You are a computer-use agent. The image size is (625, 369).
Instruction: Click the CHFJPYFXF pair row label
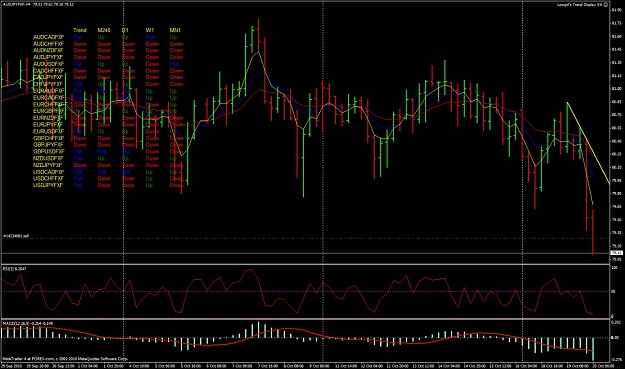coord(48,84)
